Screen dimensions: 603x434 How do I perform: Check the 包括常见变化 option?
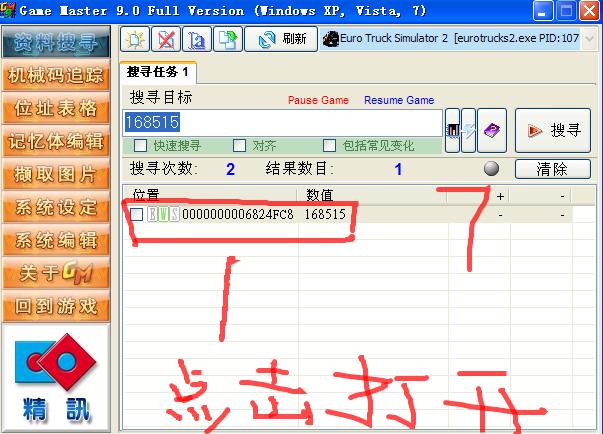pos(329,146)
